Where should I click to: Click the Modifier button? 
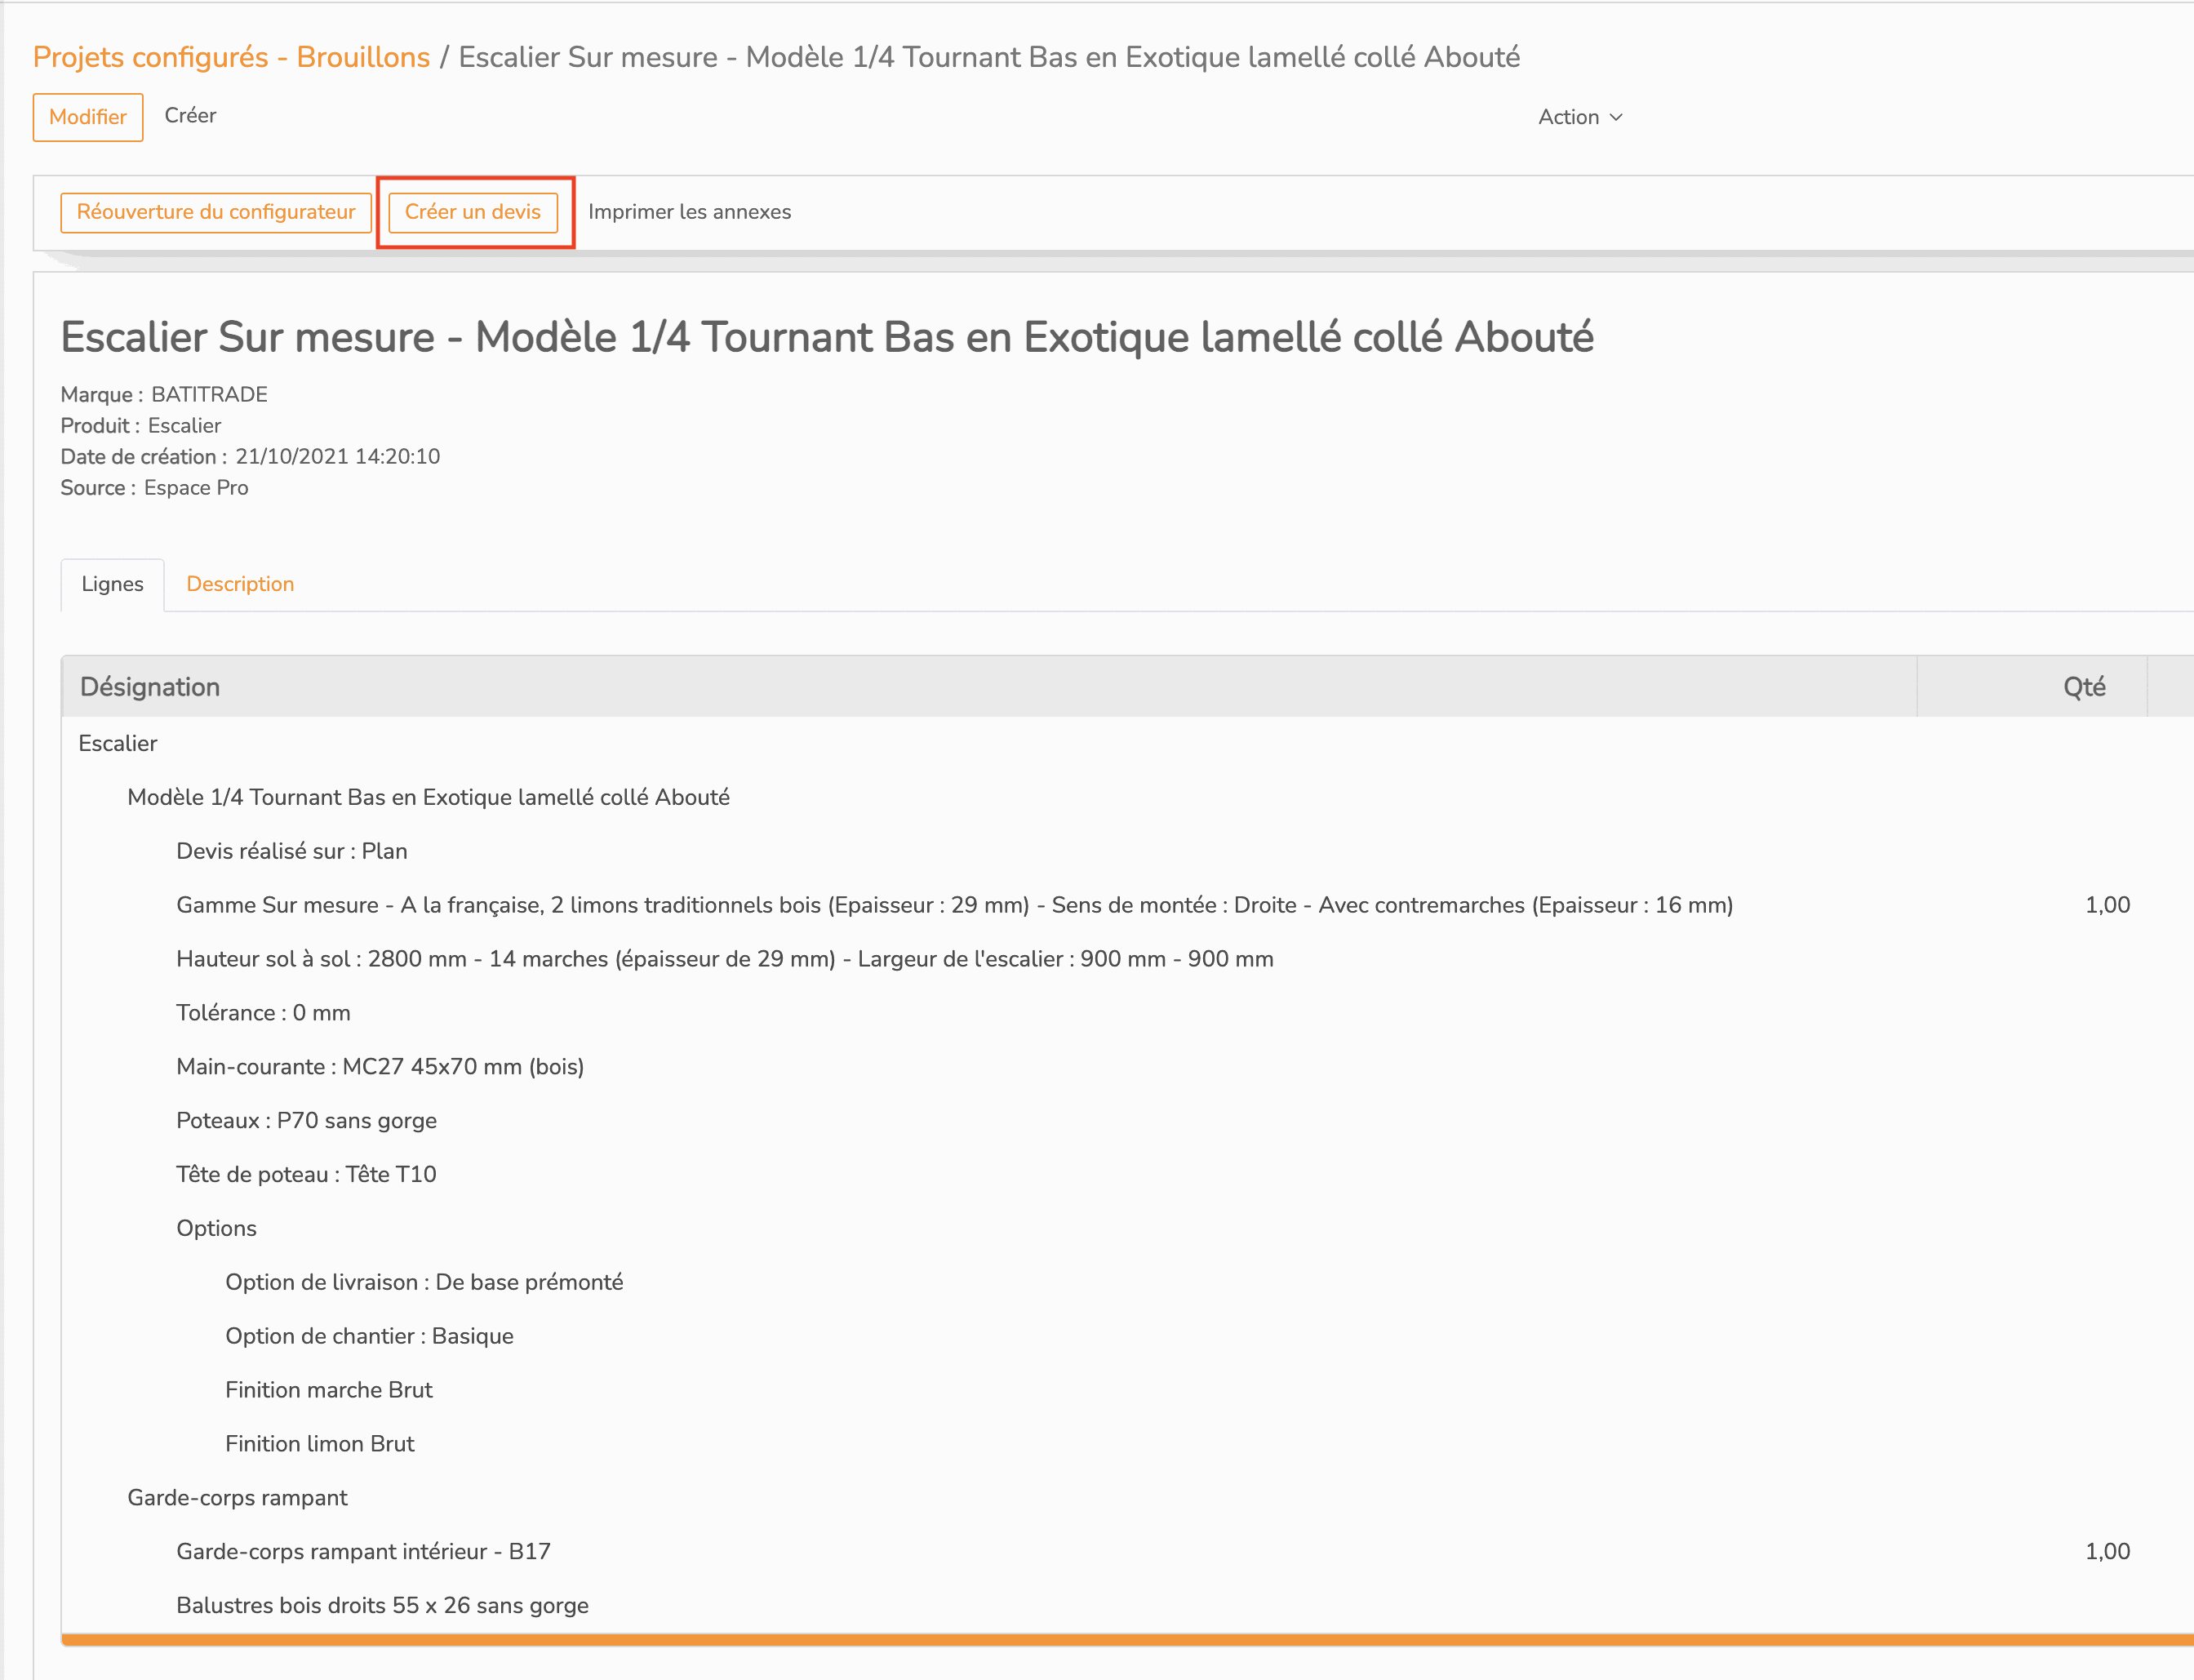click(88, 117)
